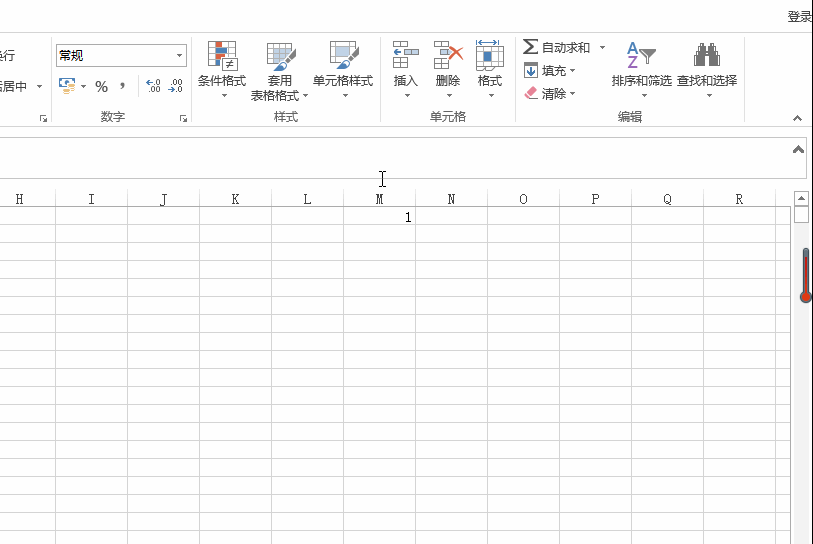The height and width of the screenshot is (544, 813).
Task: Click inside the formula bar
Action: pos(402,158)
